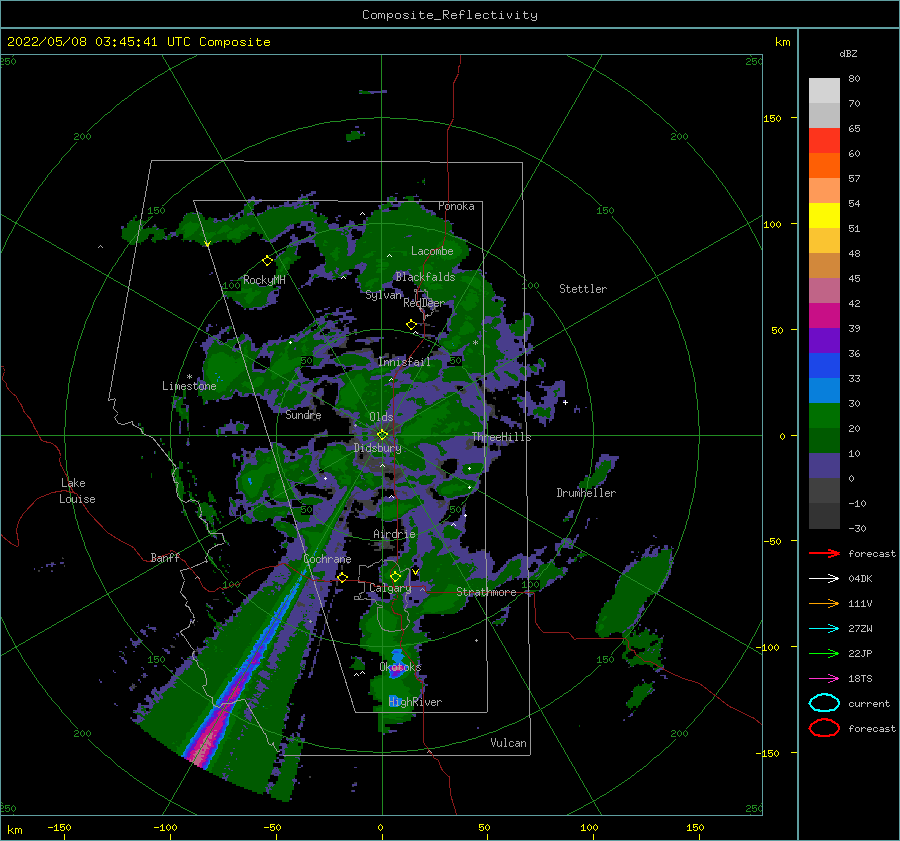Viewport: 900px width, 841px height.
Task: Click the yellow 54 dBZ color swatch
Action: (824, 216)
